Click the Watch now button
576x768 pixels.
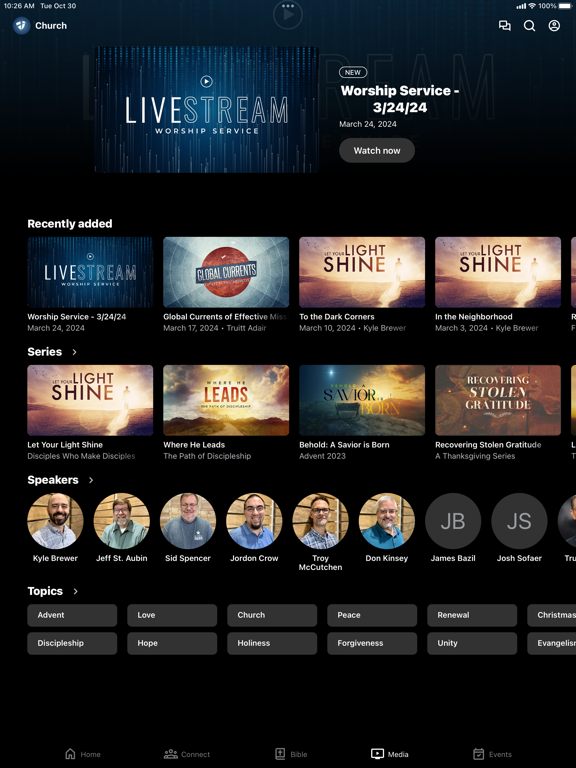[377, 150]
